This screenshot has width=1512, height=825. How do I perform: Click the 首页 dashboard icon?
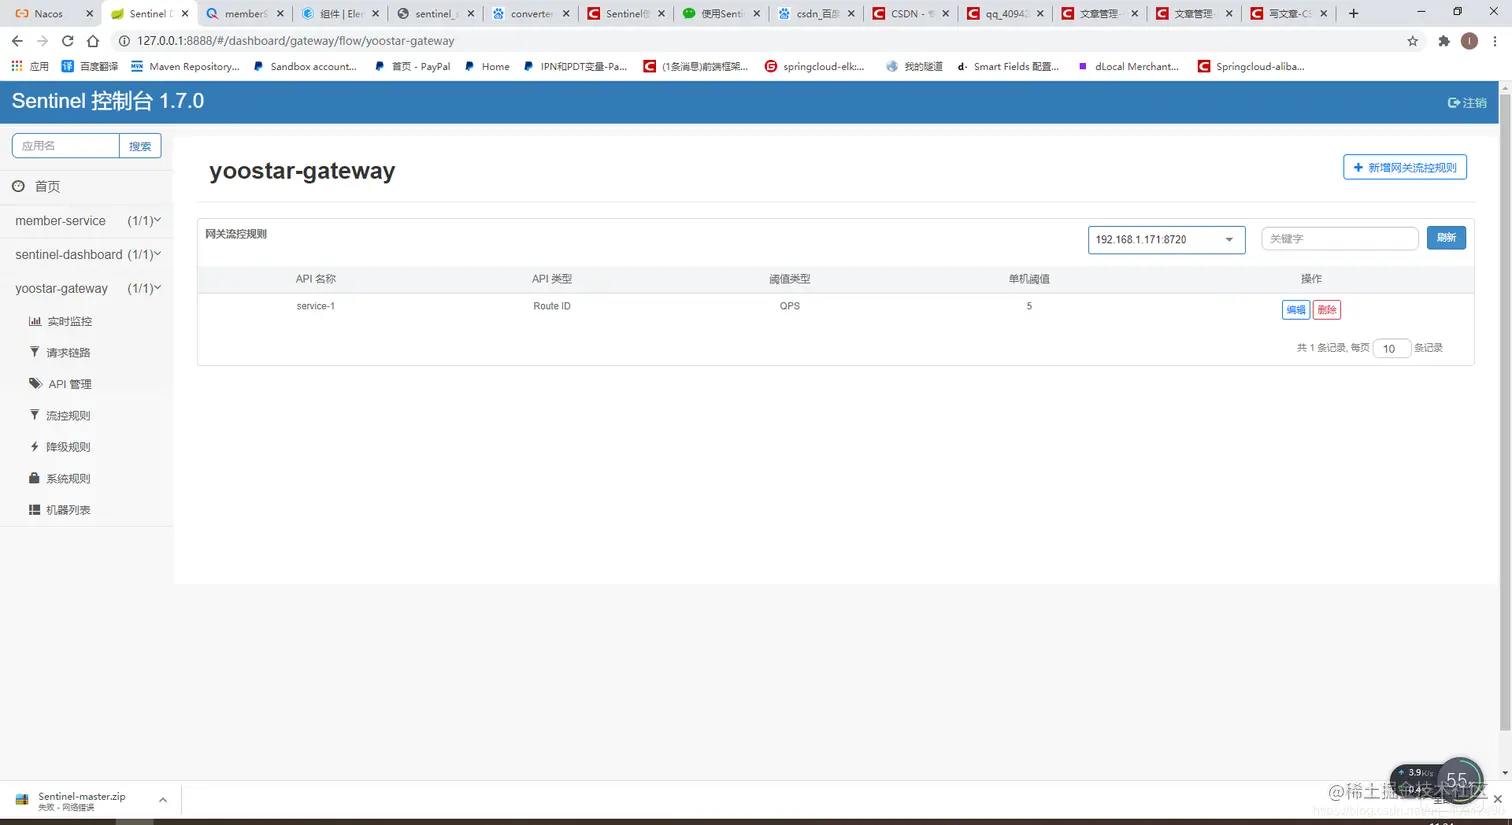pos(18,186)
